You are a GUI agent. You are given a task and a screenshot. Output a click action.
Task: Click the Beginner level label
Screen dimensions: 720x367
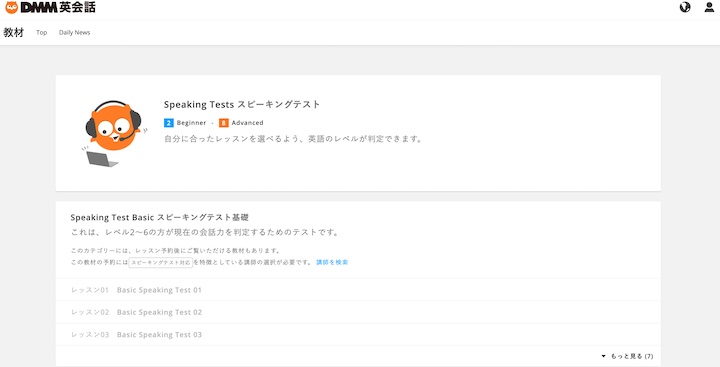pyautogui.click(x=191, y=123)
